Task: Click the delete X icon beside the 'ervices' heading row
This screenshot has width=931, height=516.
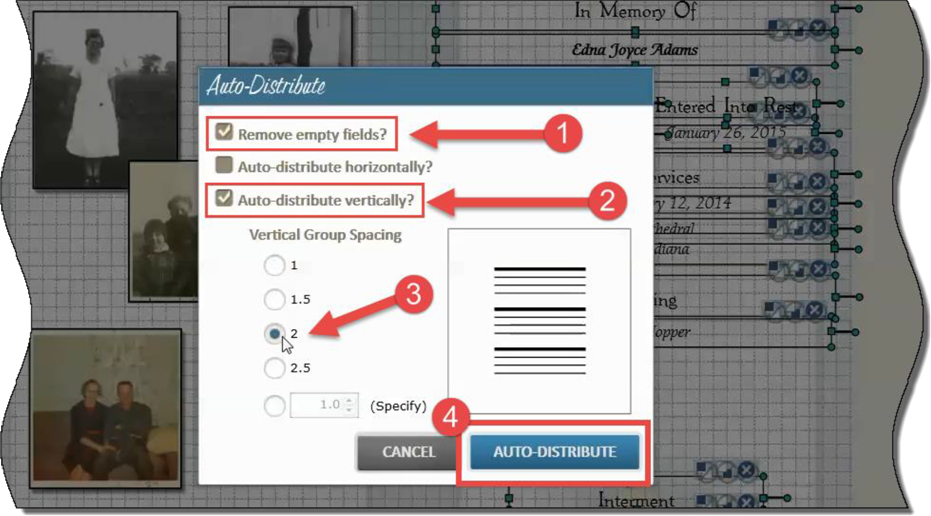Action: click(818, 181)
